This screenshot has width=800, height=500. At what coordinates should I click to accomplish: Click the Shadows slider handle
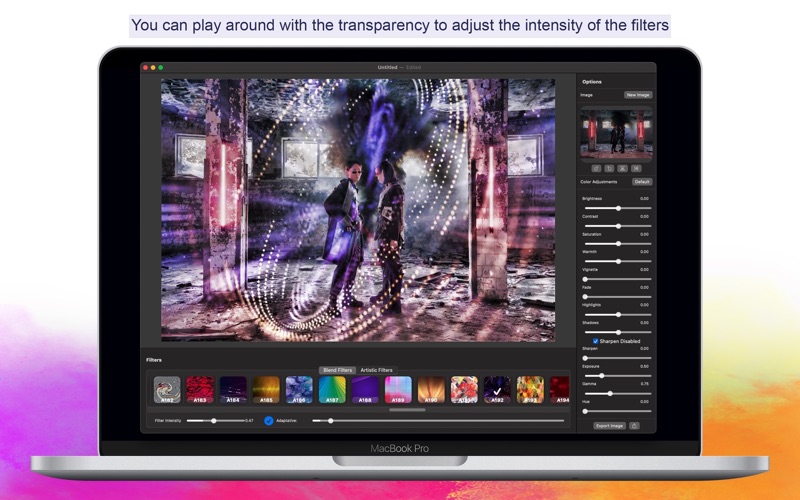tap(618, 332)
